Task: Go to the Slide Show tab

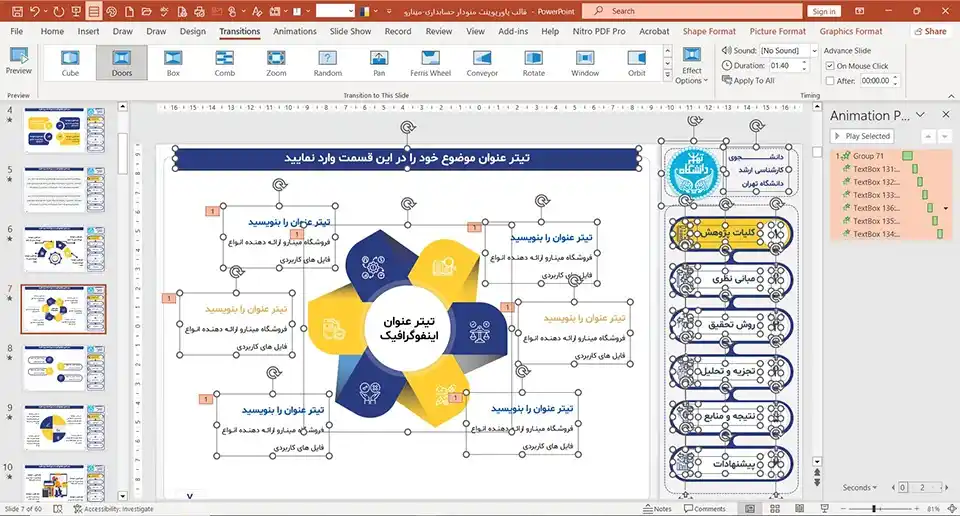Action: (350, 31)
